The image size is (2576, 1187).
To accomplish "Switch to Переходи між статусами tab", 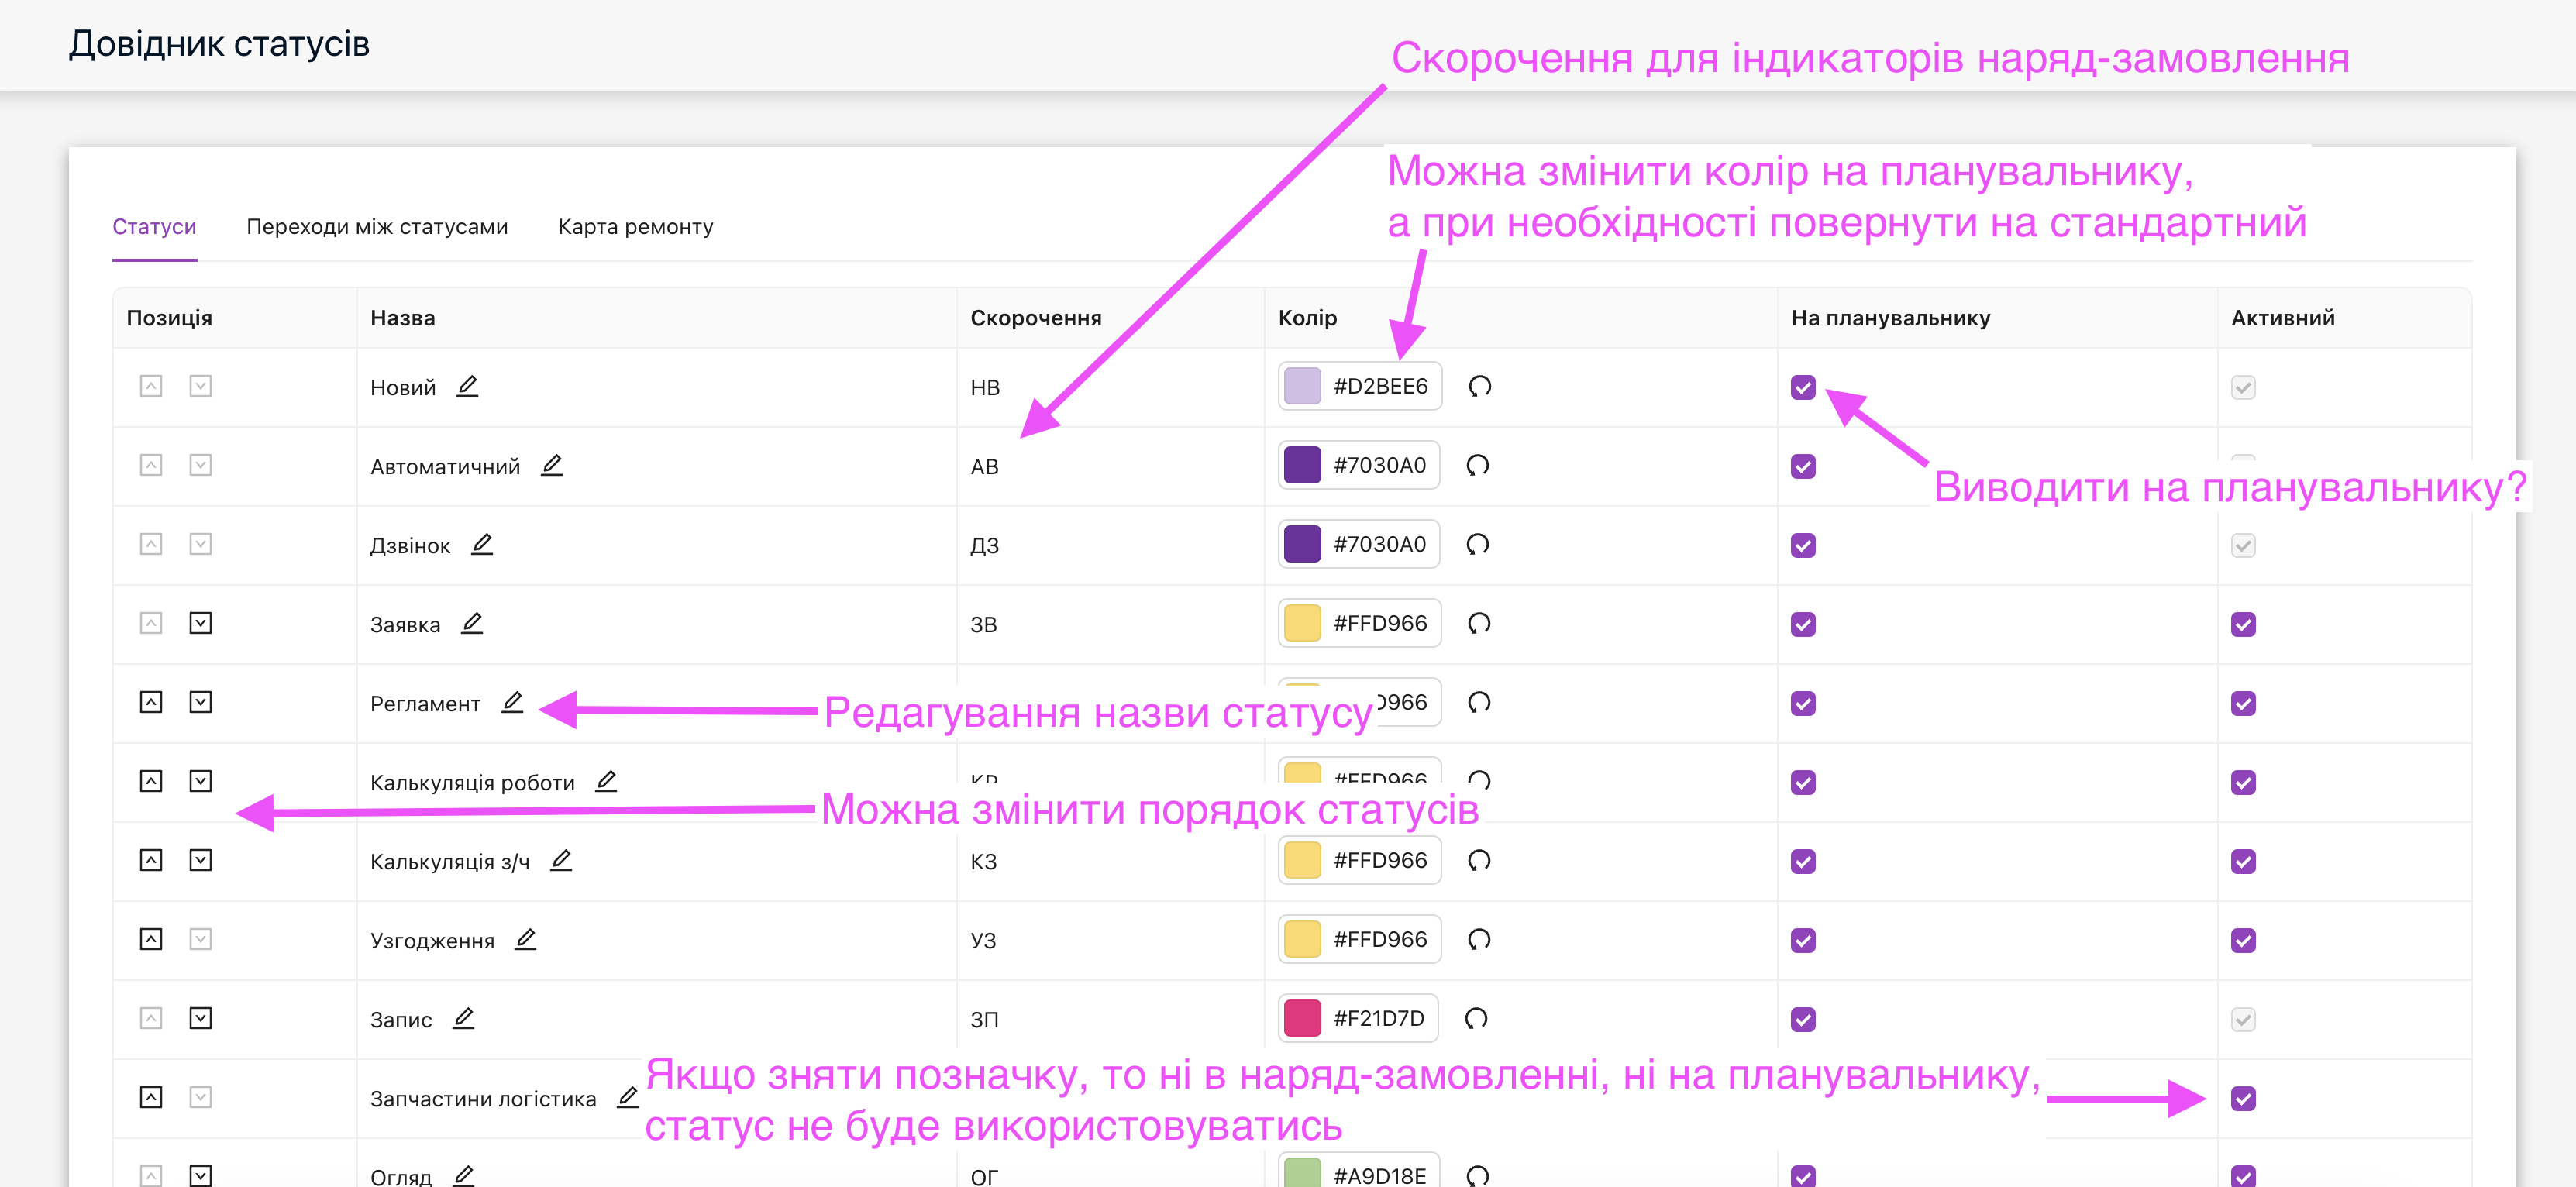I will [377, 227].
